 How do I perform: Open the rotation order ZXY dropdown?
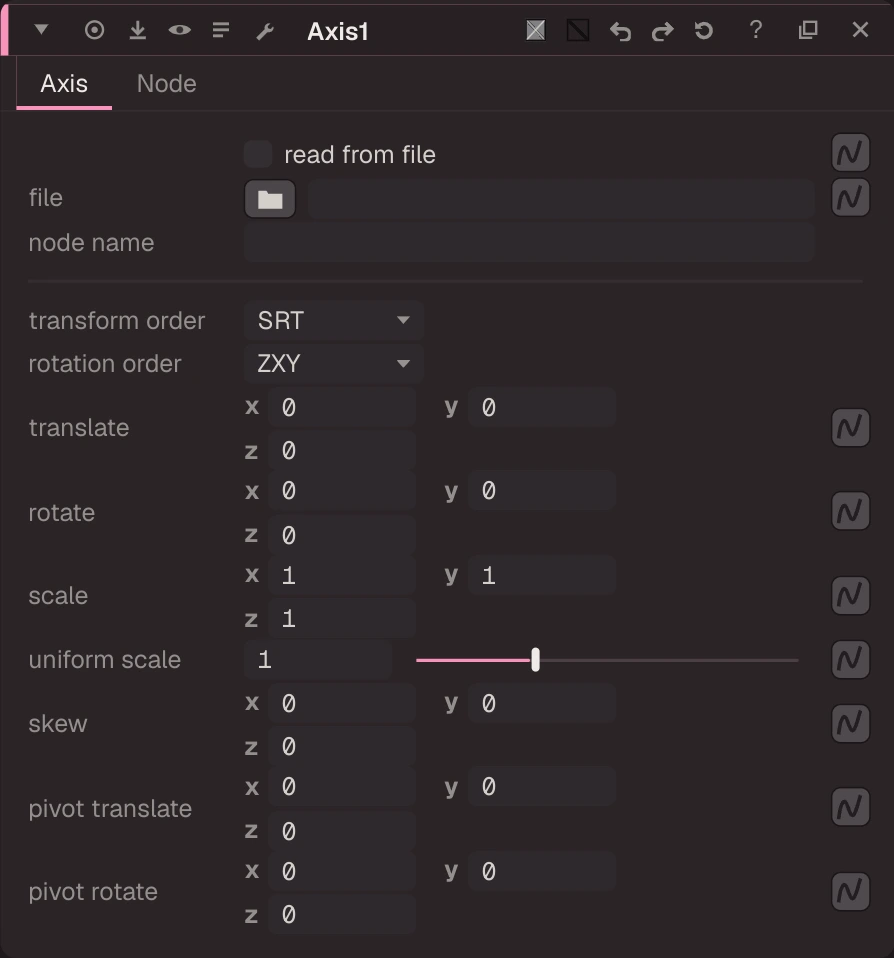(334, 364)
